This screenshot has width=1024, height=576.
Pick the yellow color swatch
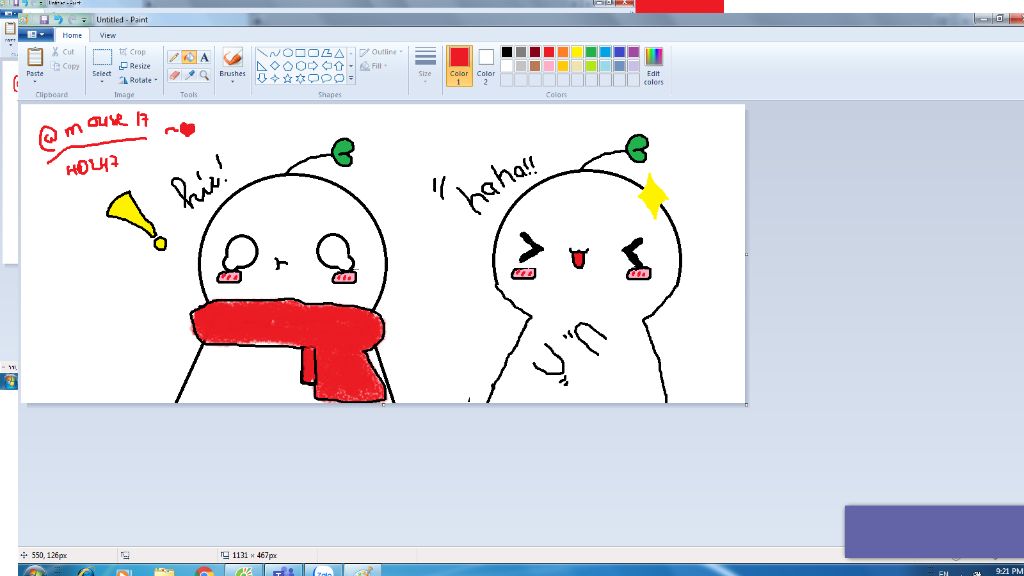pos(577,52)
